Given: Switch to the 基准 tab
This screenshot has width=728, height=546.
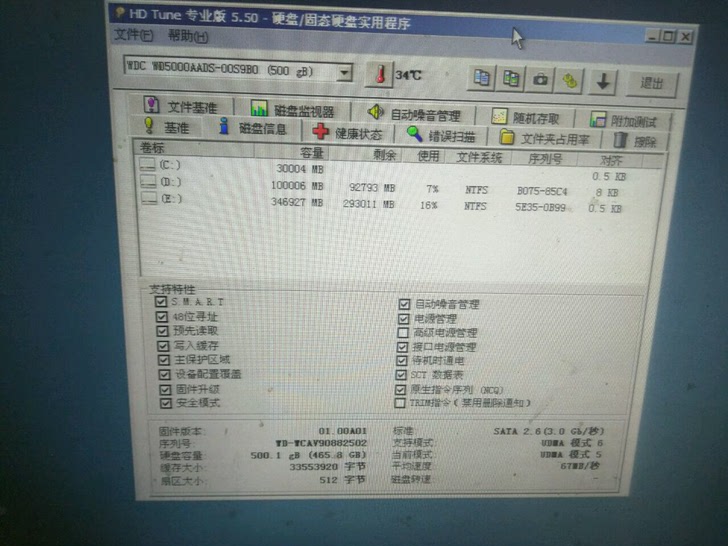Looking at the screenshot, I should [167, 126].
